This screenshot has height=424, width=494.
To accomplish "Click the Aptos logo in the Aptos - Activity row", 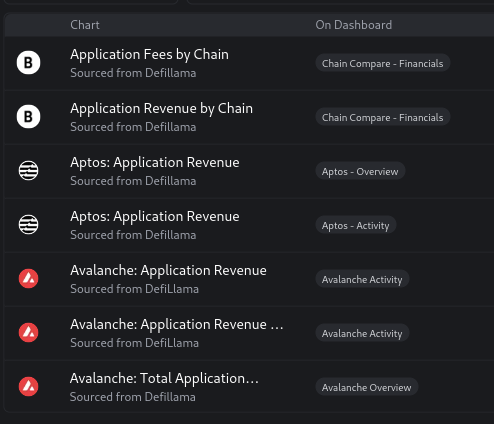I will click(29, 225).
